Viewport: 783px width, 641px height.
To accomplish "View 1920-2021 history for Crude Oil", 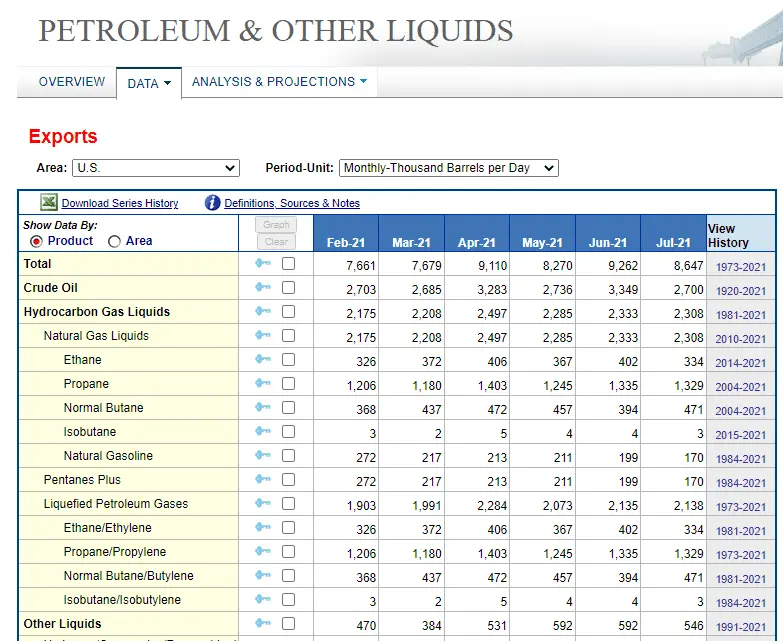I will click(x=741, y=291).
